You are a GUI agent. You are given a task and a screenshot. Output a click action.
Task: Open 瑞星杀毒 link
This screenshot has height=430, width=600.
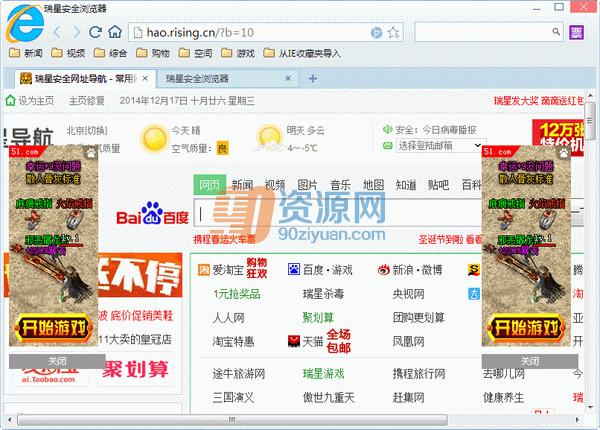(323, 294)
